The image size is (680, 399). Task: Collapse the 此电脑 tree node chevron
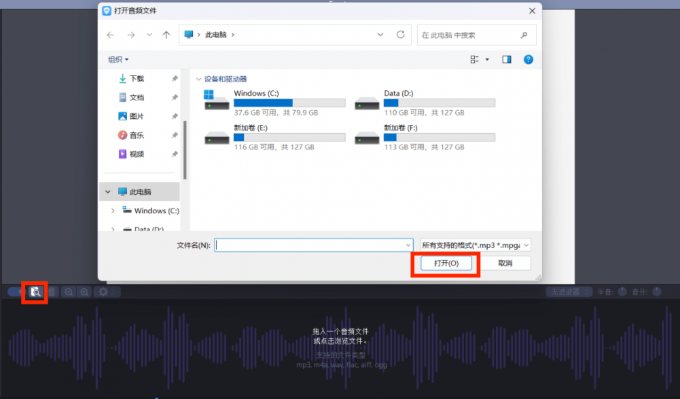tap(108, 192)
